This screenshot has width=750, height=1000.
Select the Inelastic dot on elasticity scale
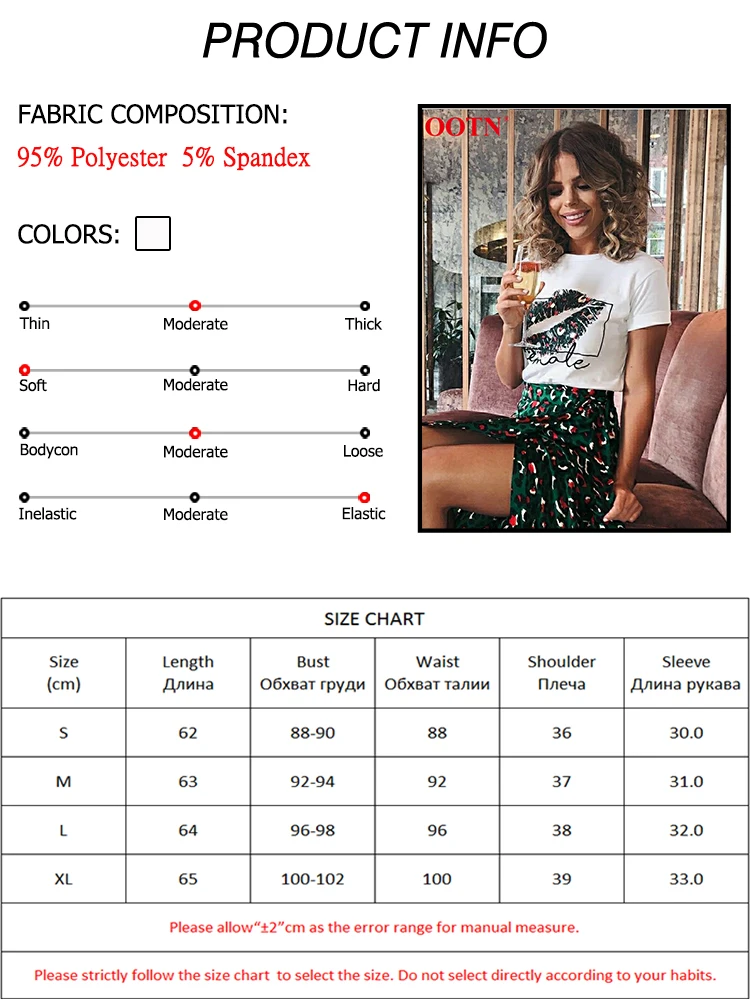[24, 497]
